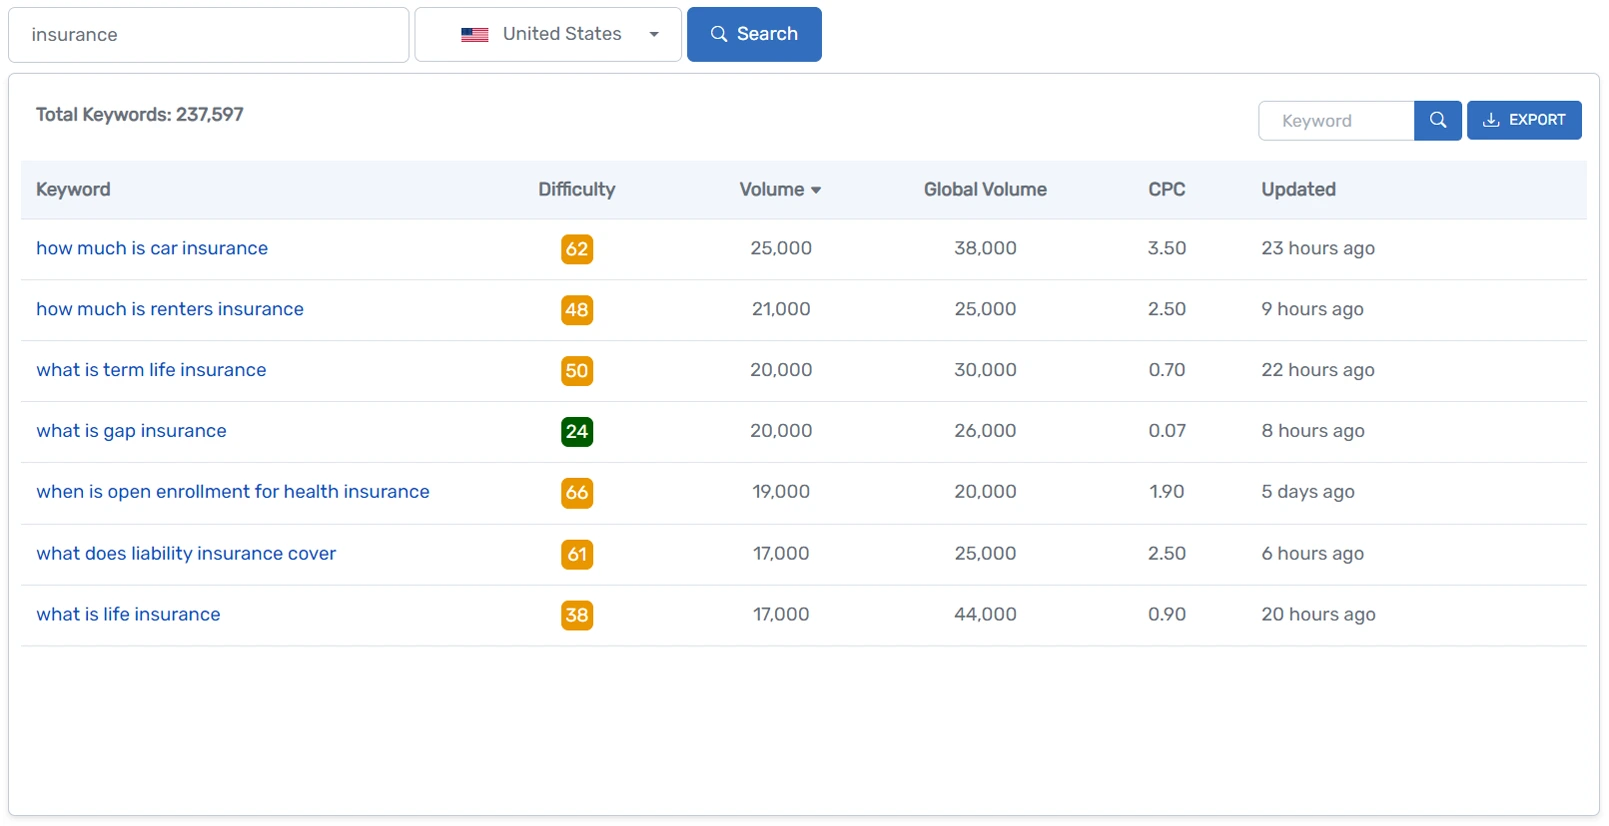Click '20 hours ago' updated cell
The image size is (1609, 826).
tap(1318, 615)
